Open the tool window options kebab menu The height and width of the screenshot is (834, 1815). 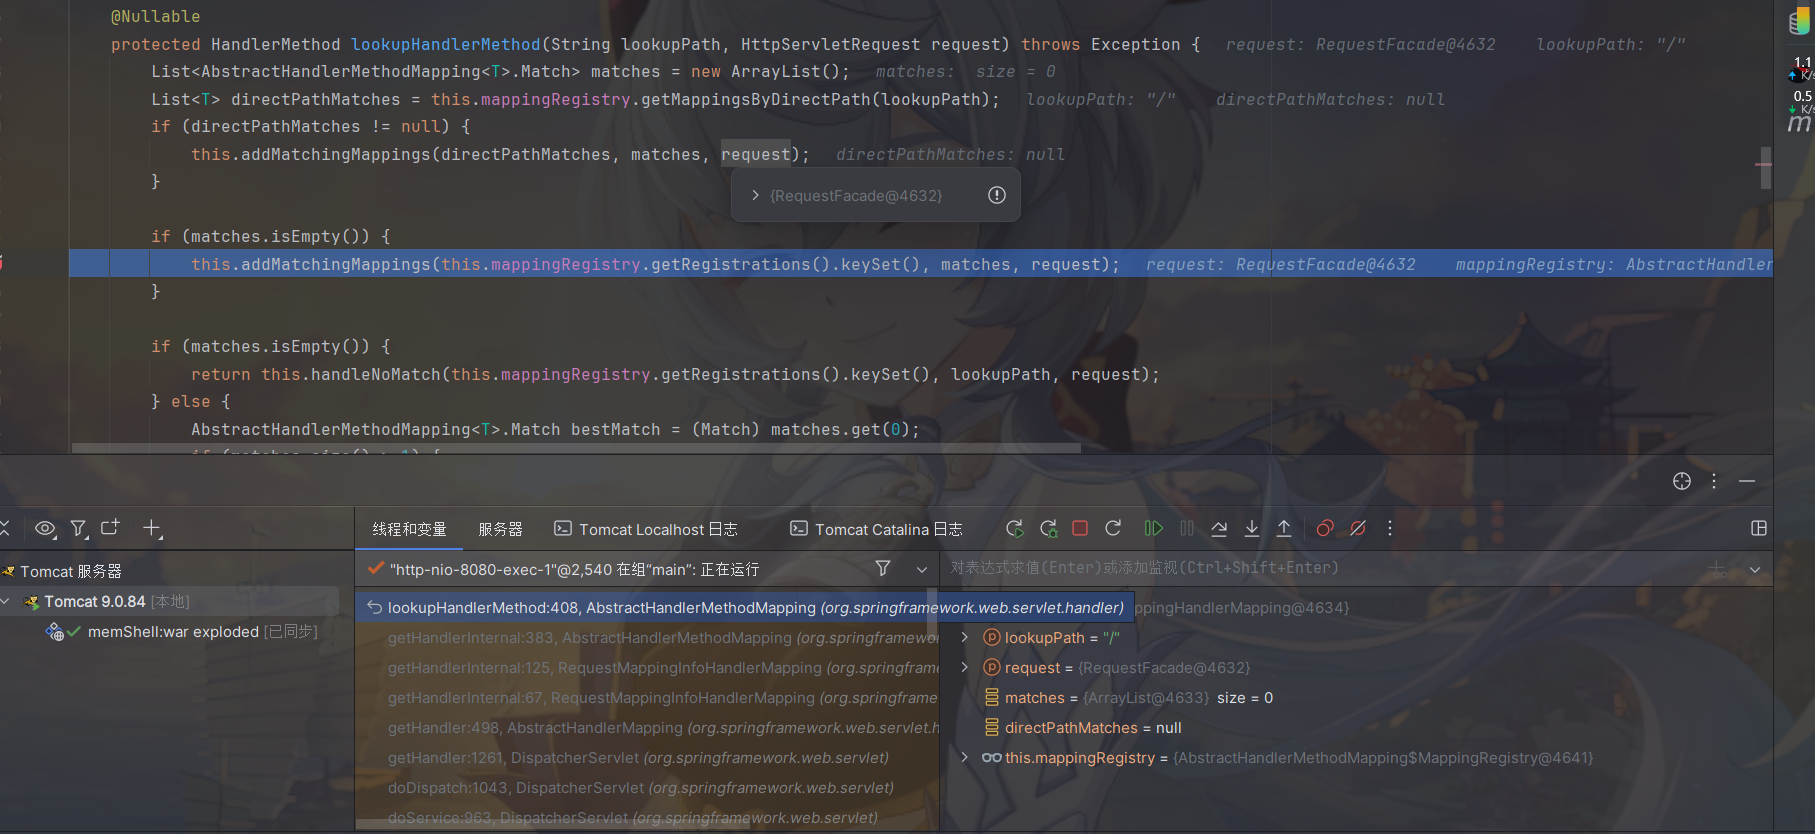[x=1714, y=481]
